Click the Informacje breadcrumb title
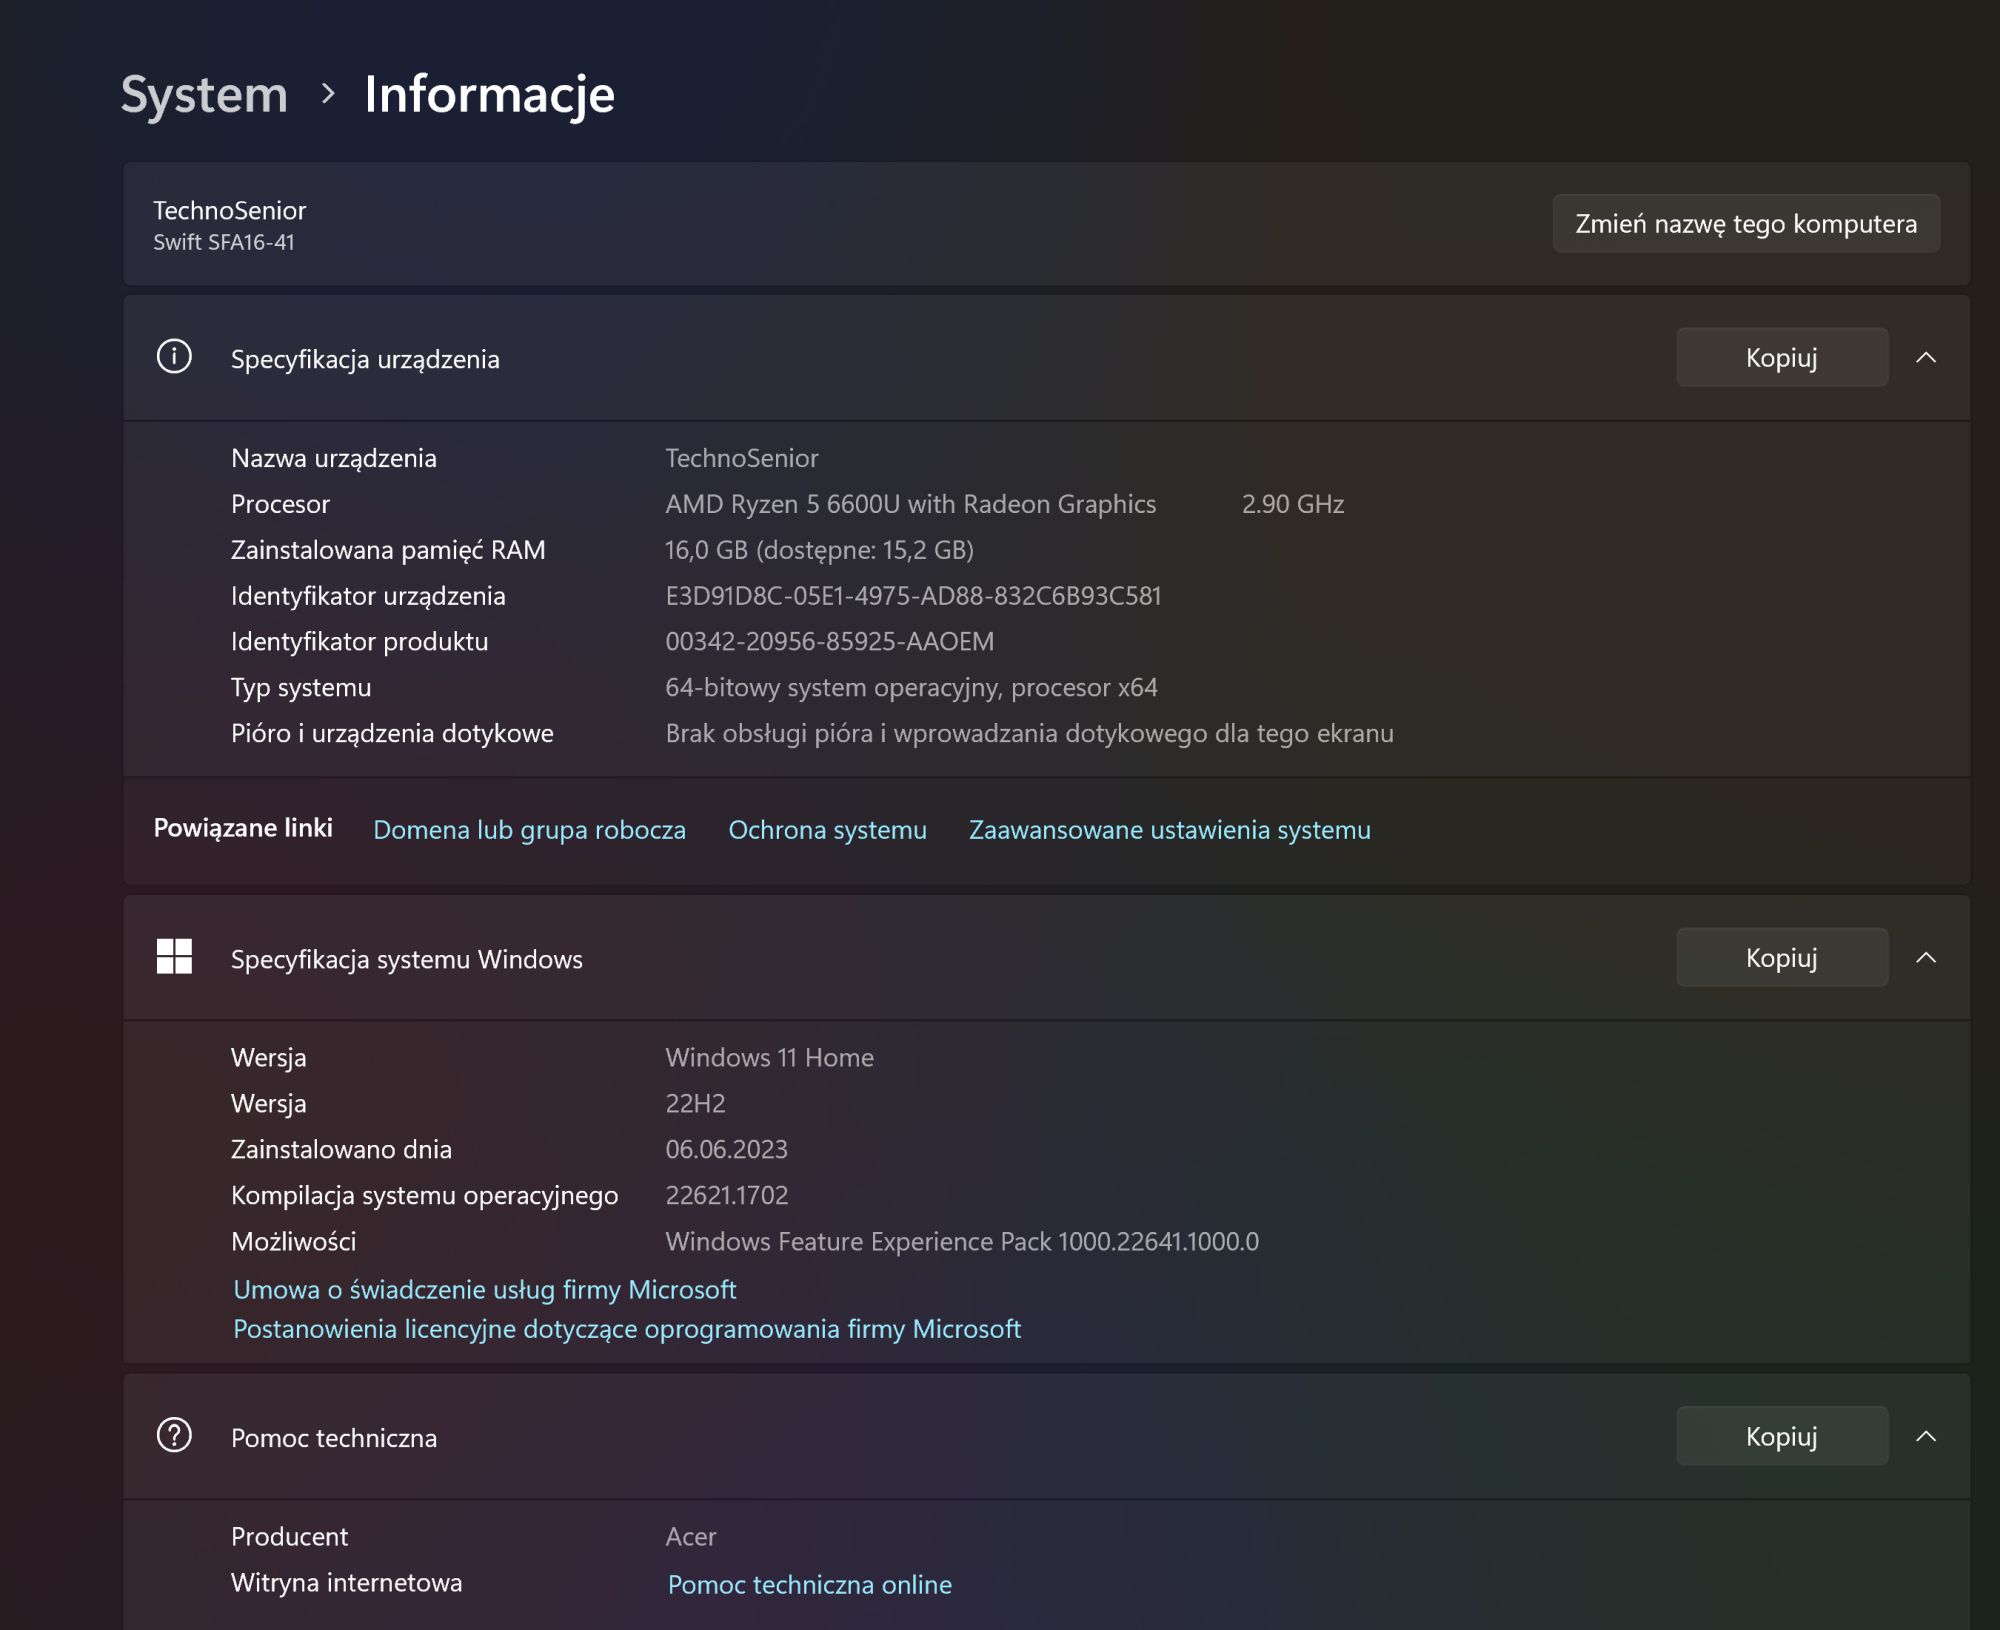Screen dimensions: 2000x1630 pos(490,95)
